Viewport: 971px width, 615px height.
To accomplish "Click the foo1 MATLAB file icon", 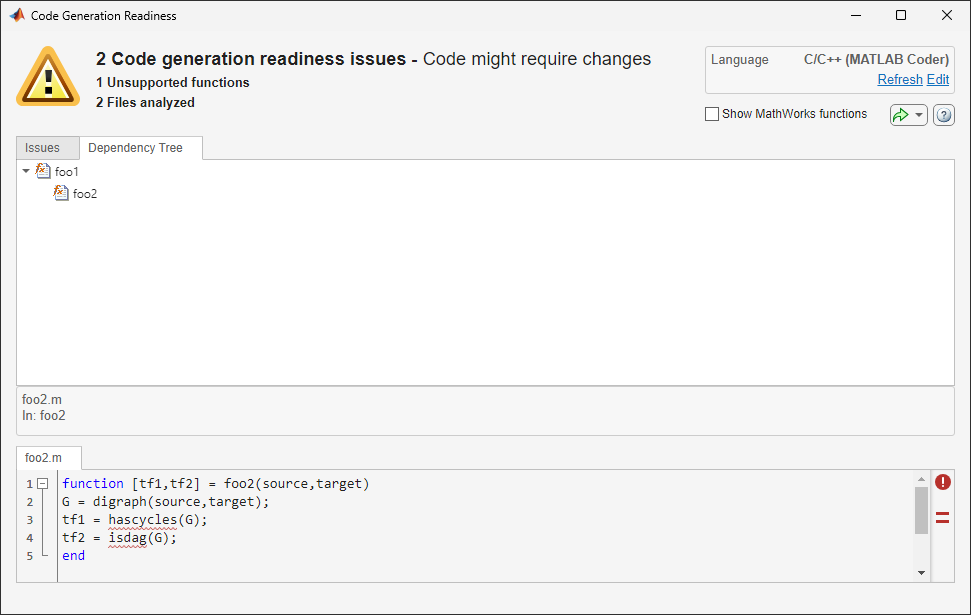I will (43, 171).
